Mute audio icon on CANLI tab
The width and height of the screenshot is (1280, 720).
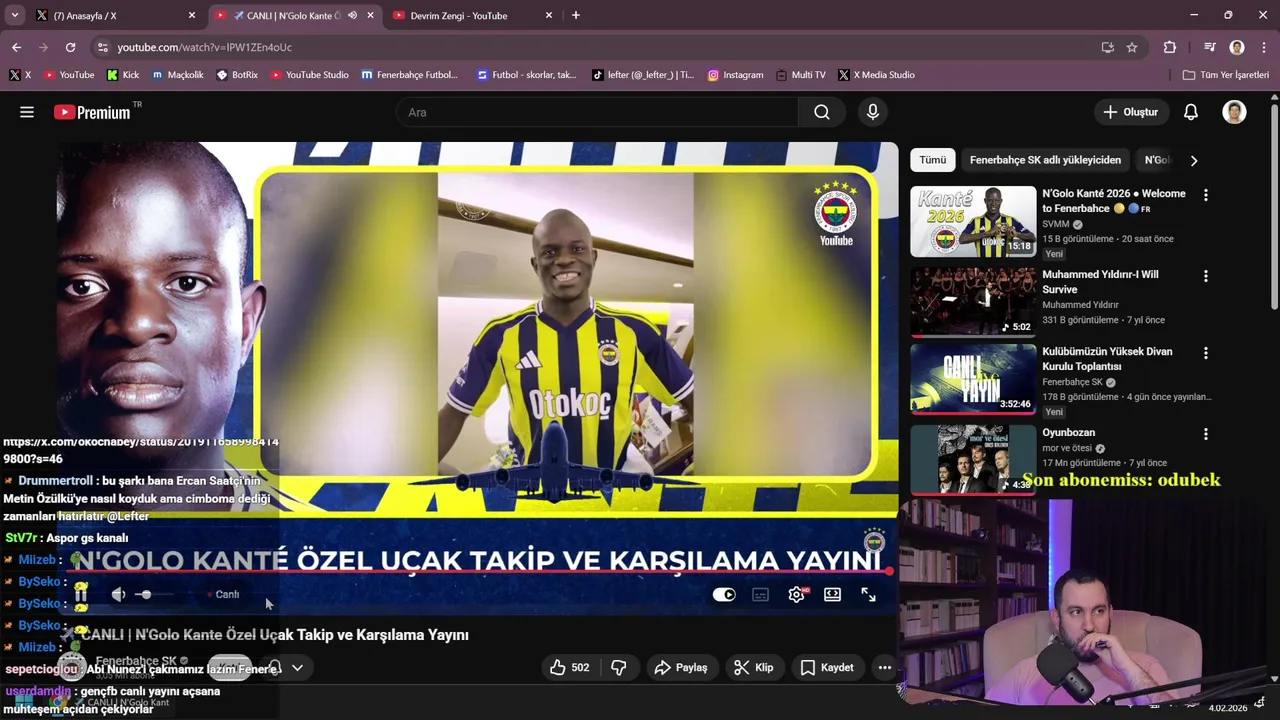click(352, 15)
